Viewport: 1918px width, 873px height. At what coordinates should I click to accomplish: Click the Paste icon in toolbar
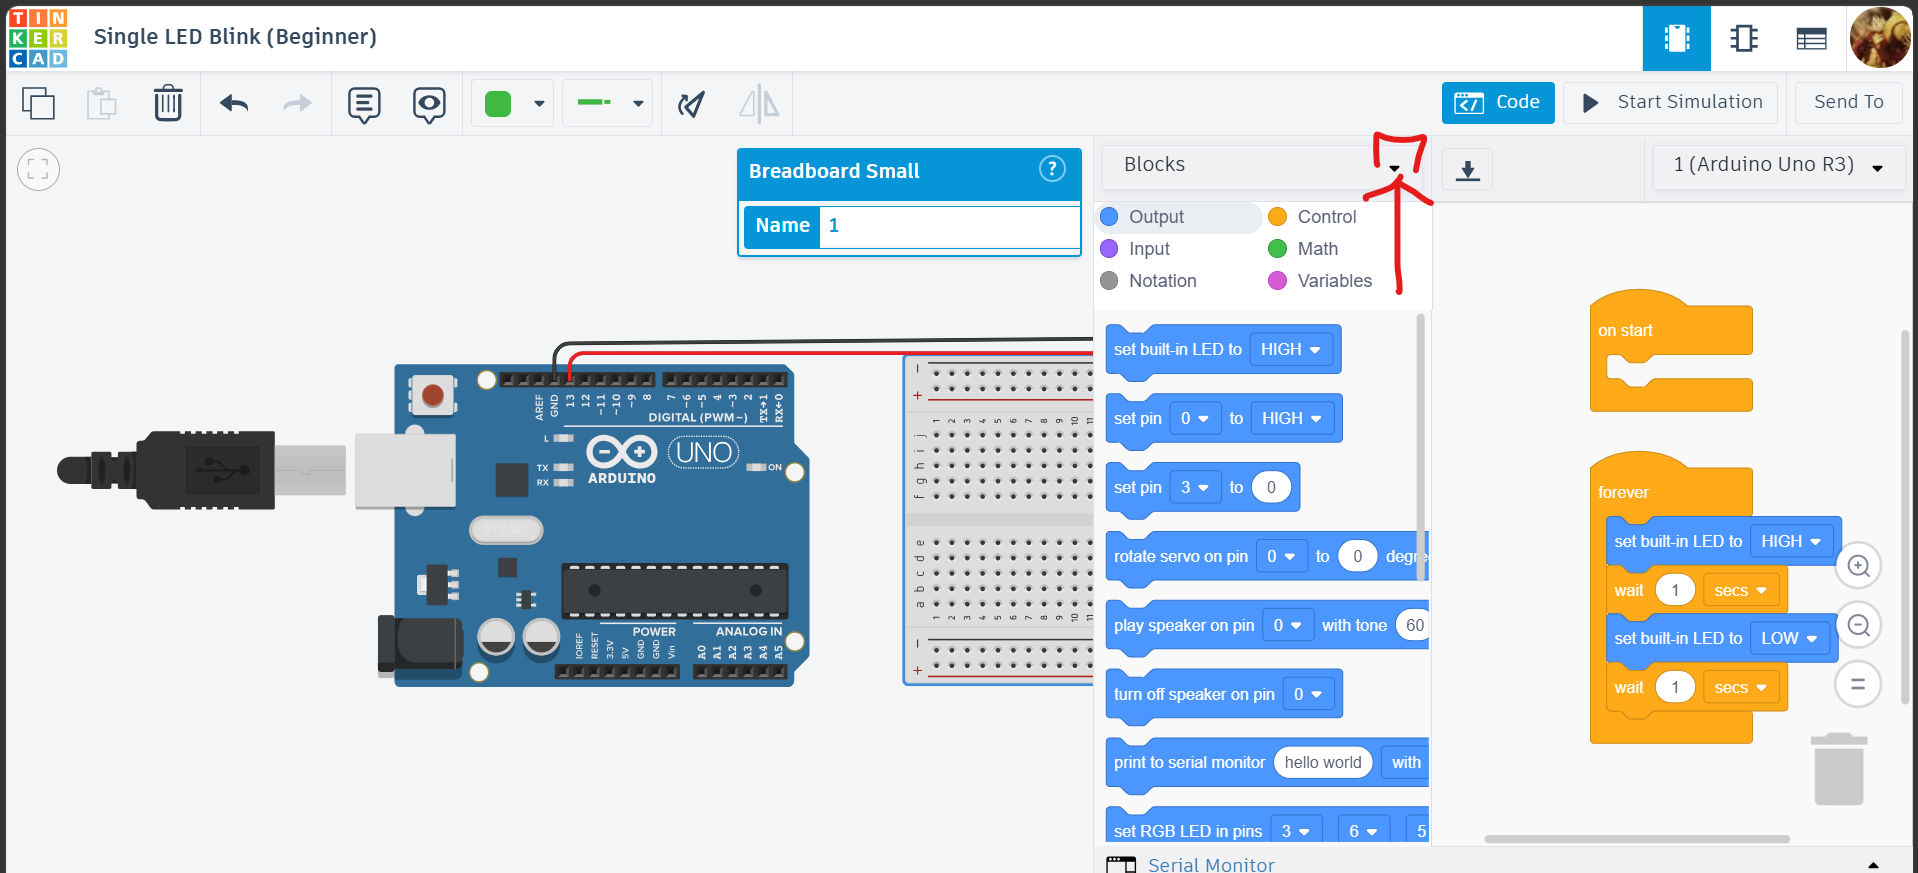coord(101,103)
